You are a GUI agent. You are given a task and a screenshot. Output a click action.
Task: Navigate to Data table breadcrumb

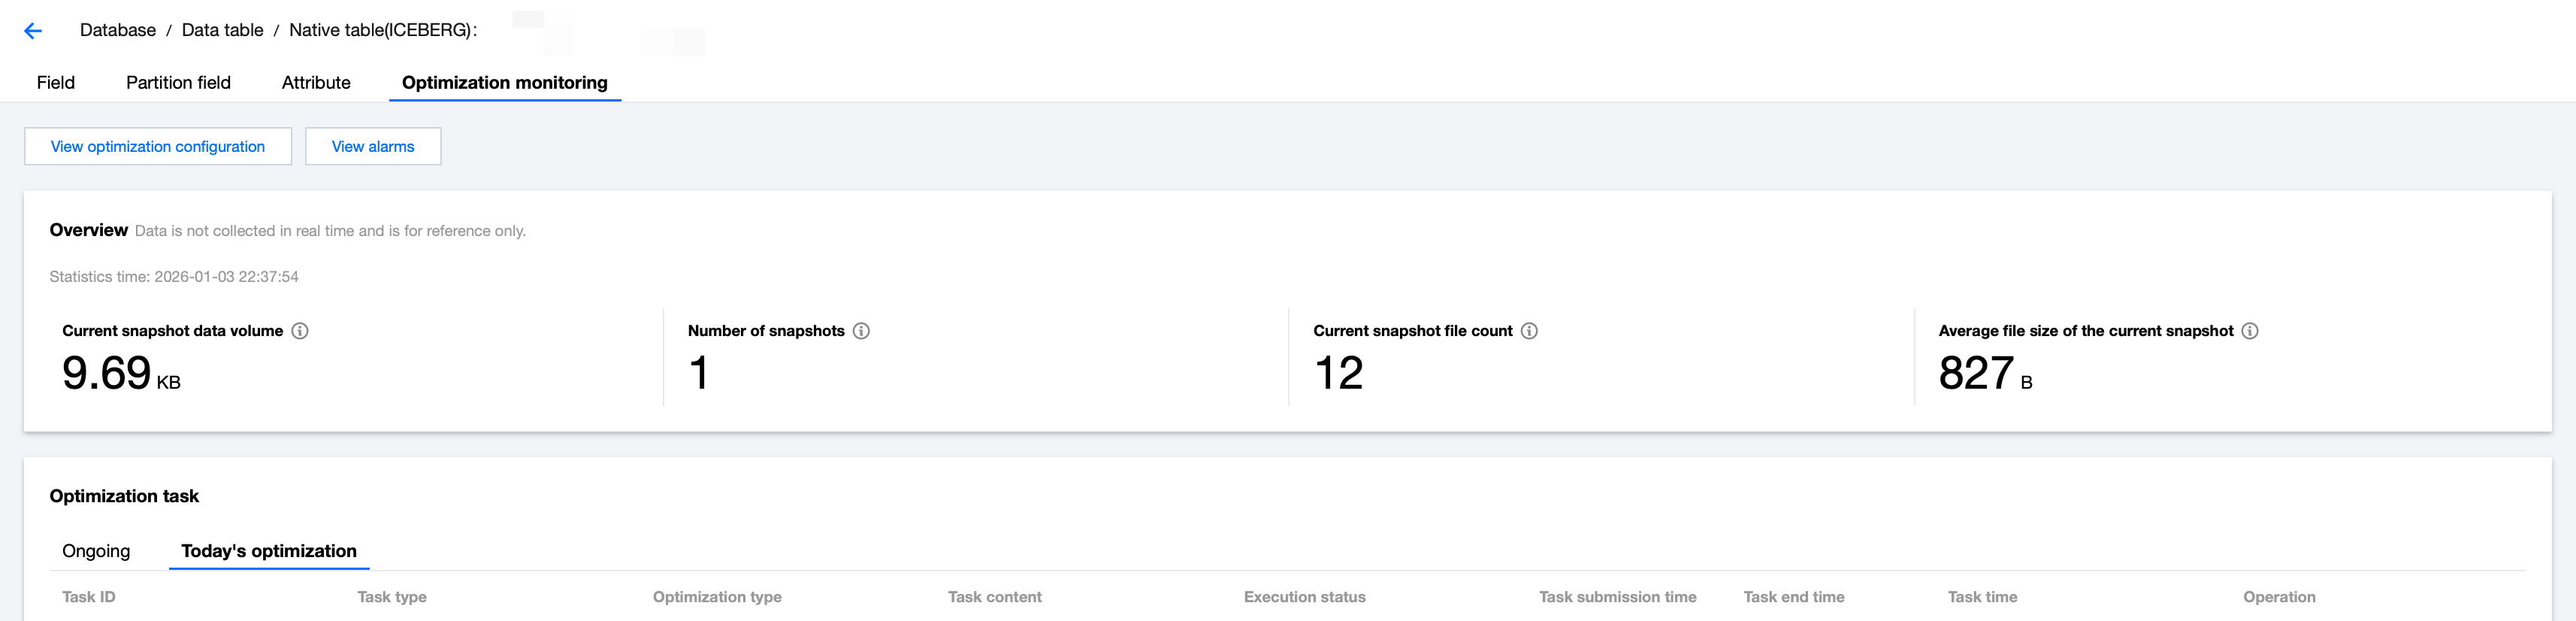click(x=222, y=30)
